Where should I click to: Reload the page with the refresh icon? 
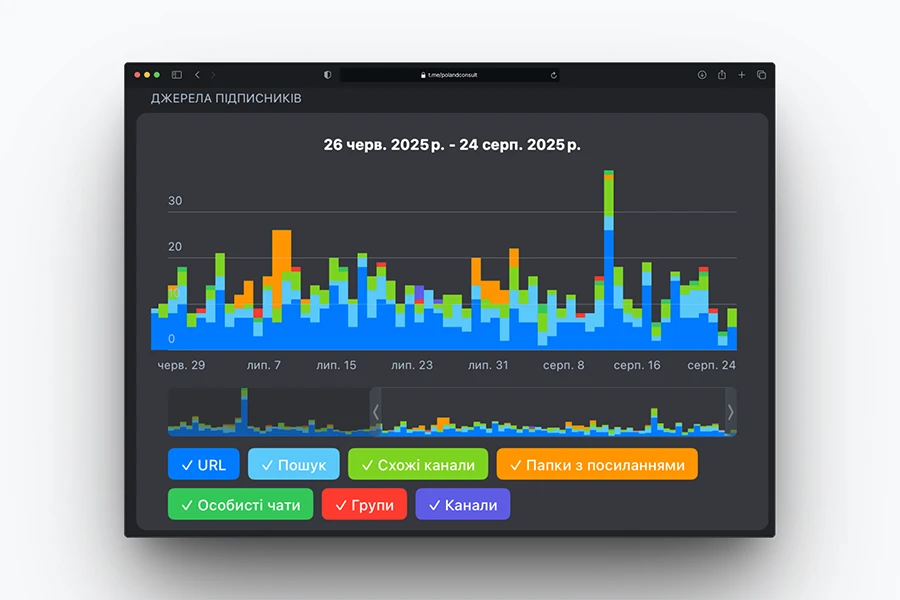(553, 75)
